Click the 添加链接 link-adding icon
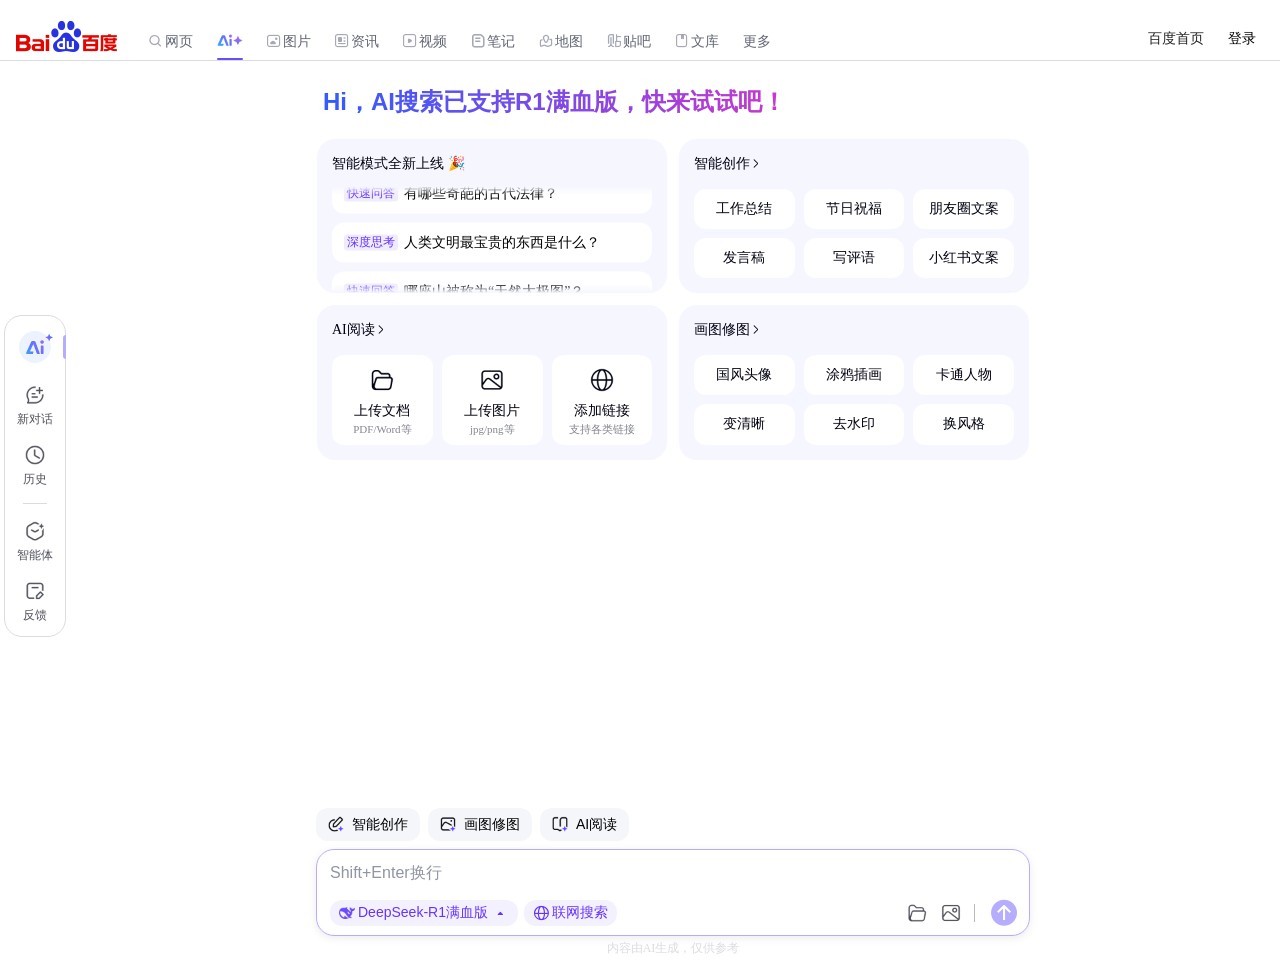Screen dimensions: 1280x960 (602, 380)
